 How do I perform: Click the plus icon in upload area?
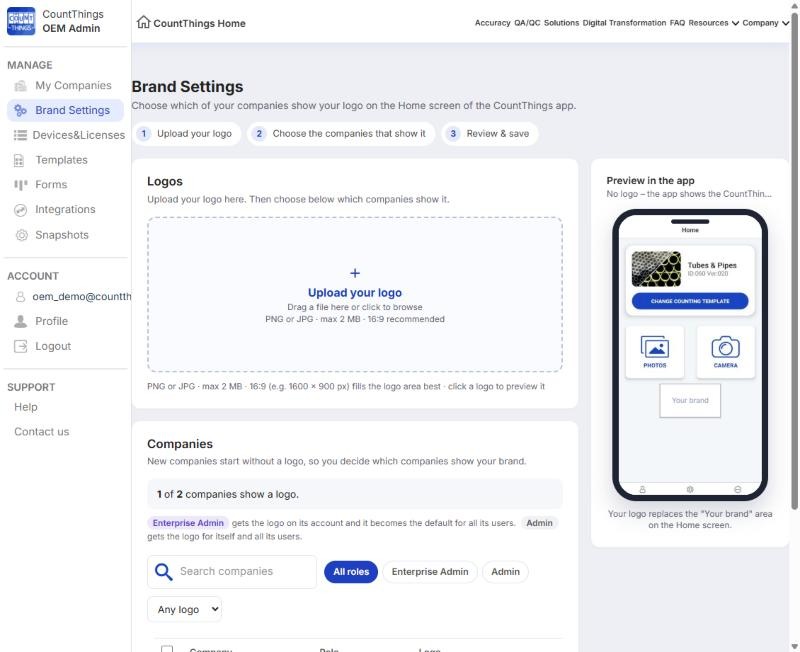355,273
